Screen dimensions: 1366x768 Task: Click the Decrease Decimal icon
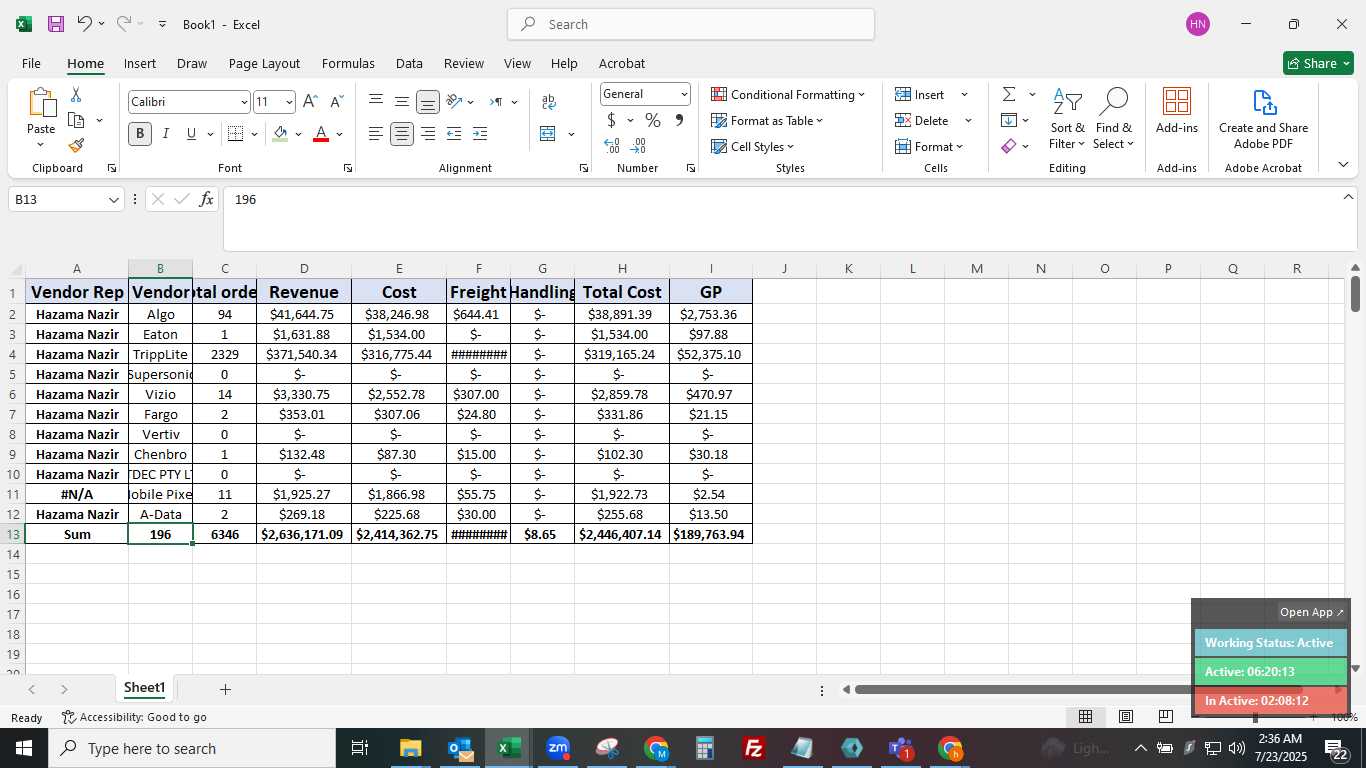pos(638,146)
